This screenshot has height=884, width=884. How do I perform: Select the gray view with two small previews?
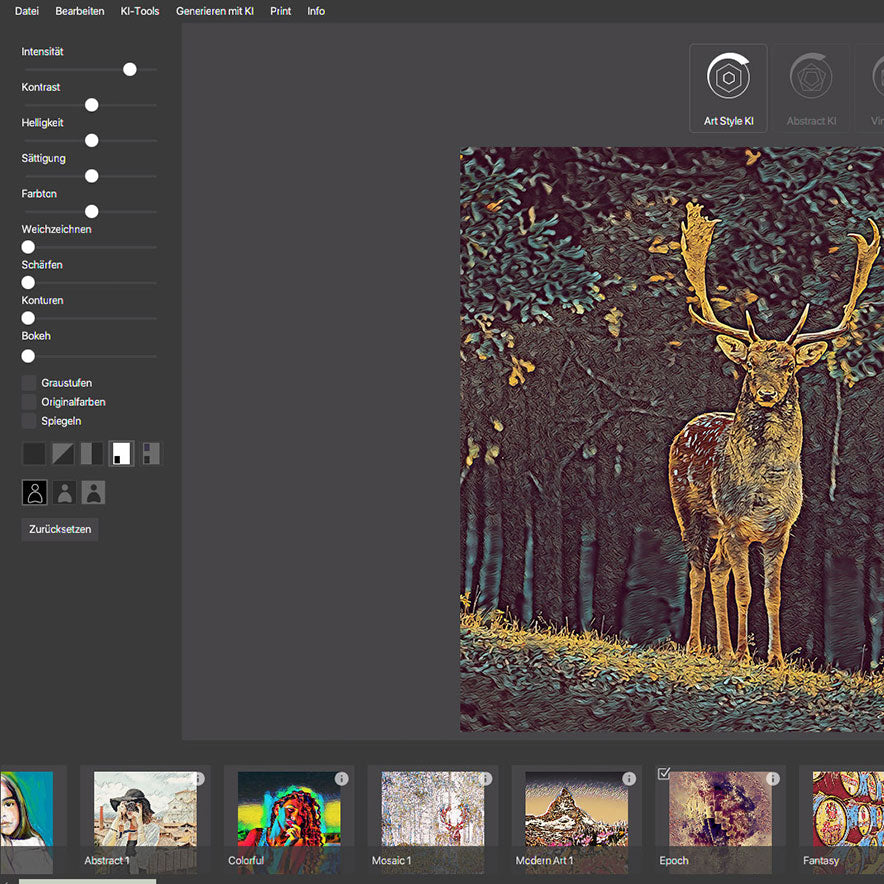point(151,453)
